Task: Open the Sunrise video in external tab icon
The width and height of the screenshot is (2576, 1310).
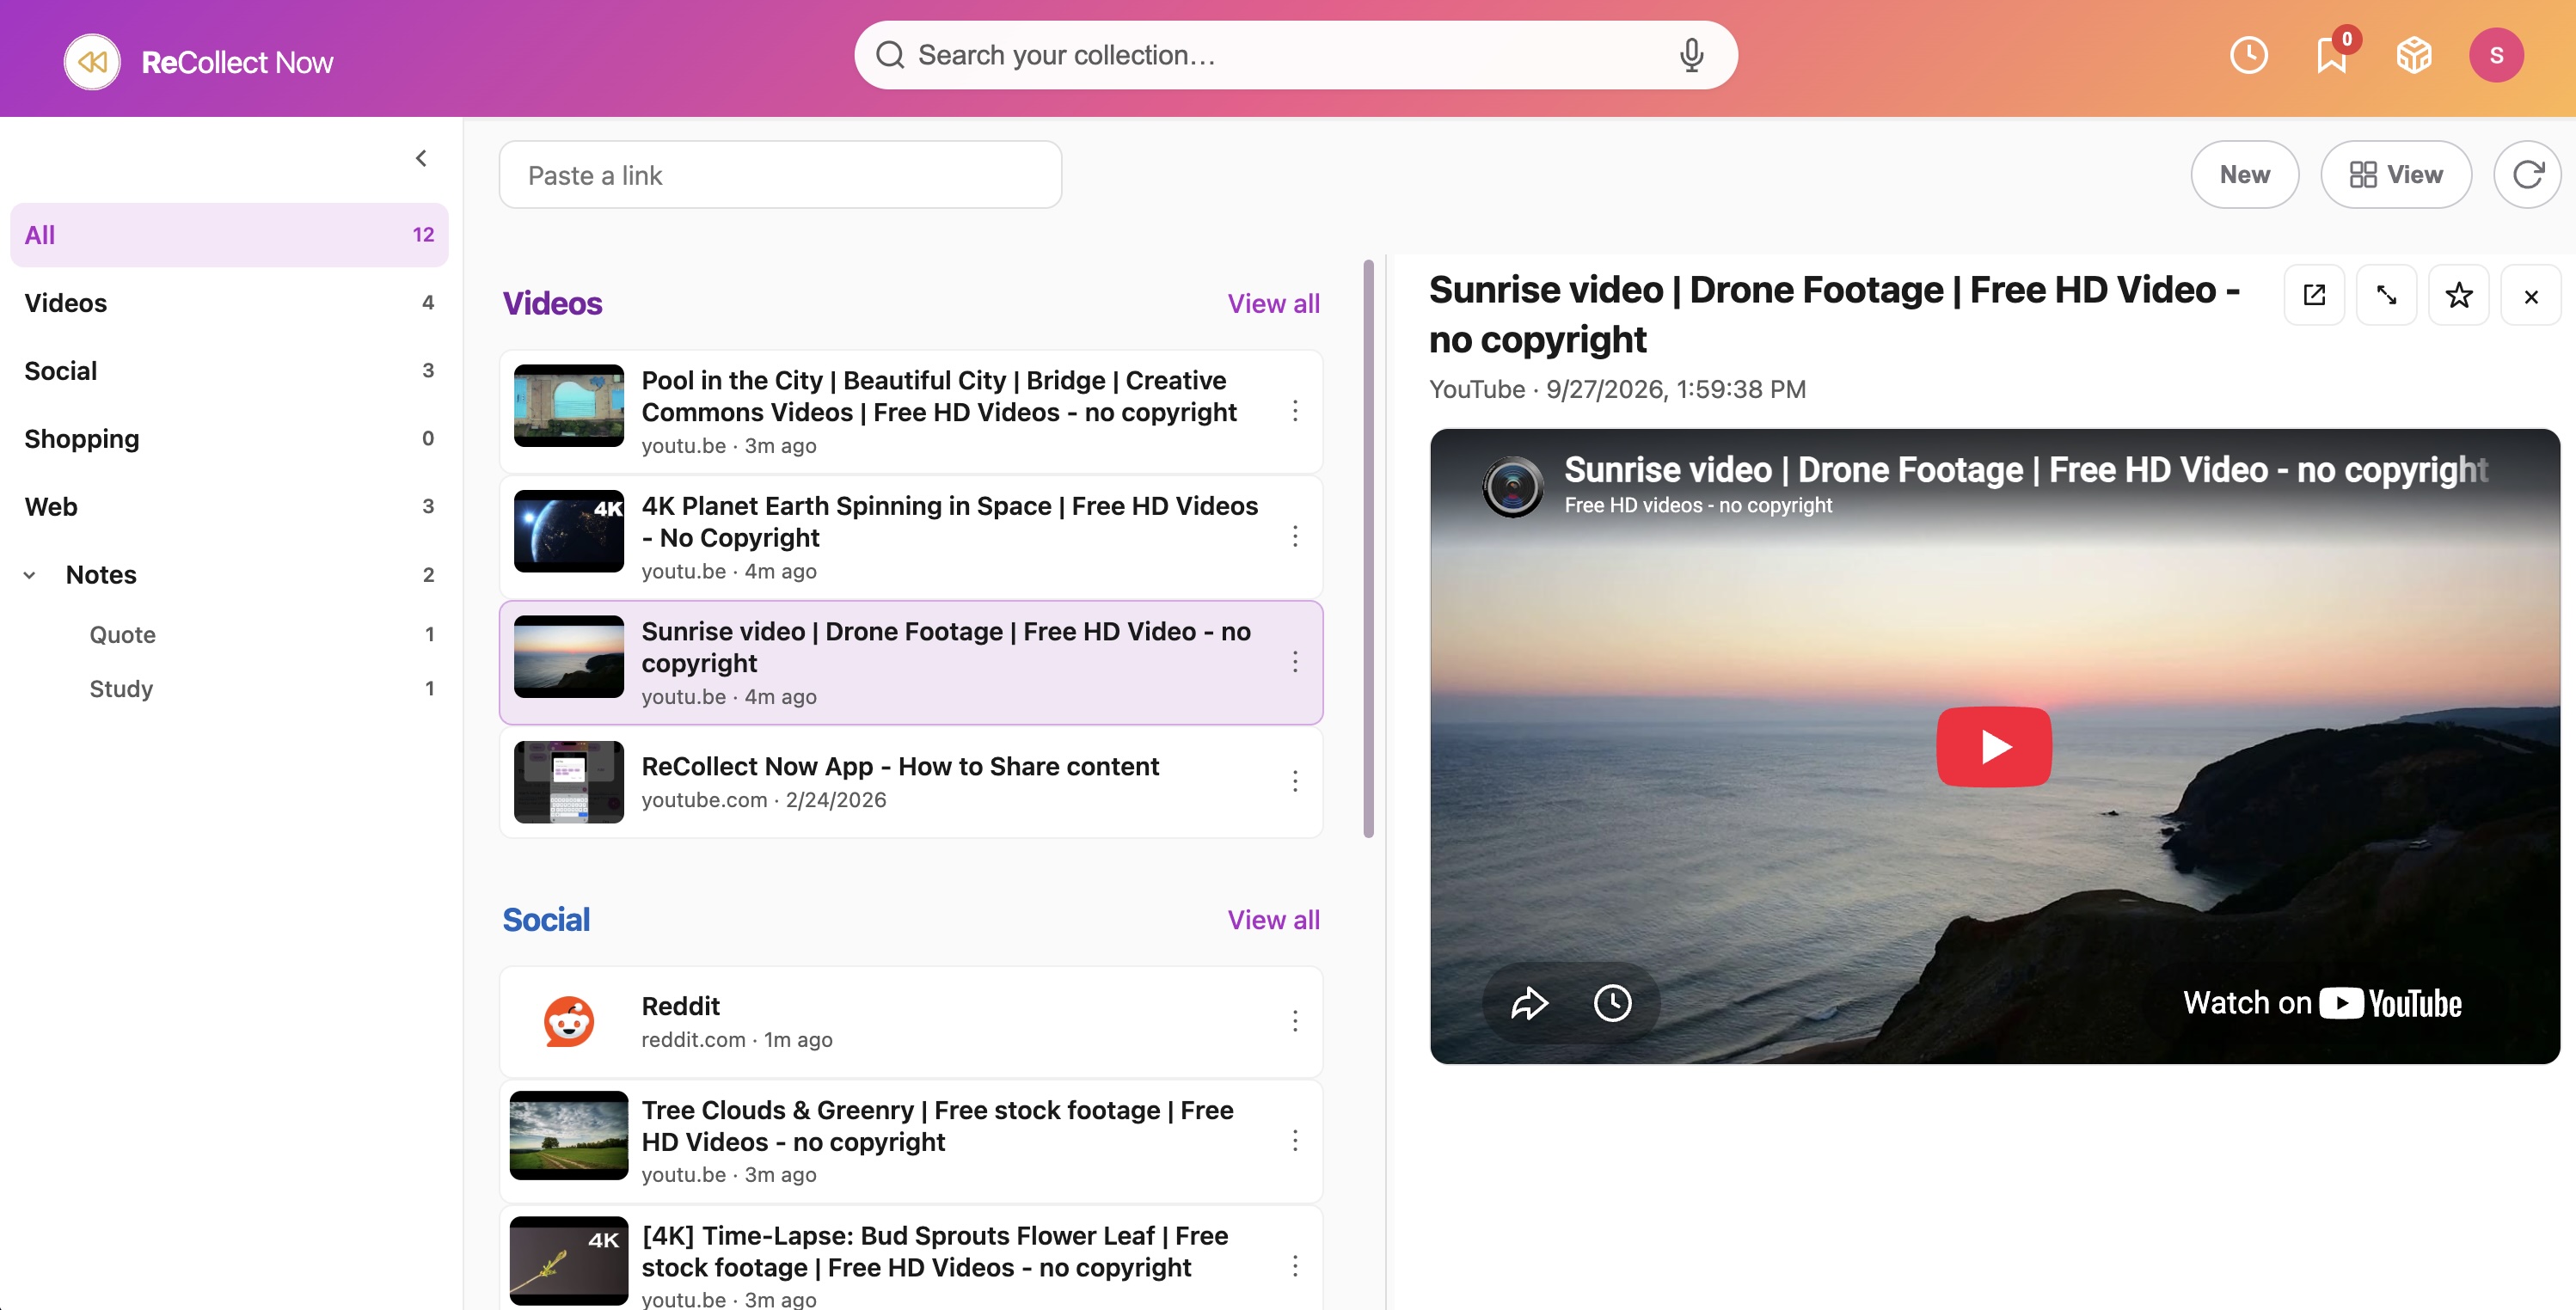Action: click(x=2314, y=295)
